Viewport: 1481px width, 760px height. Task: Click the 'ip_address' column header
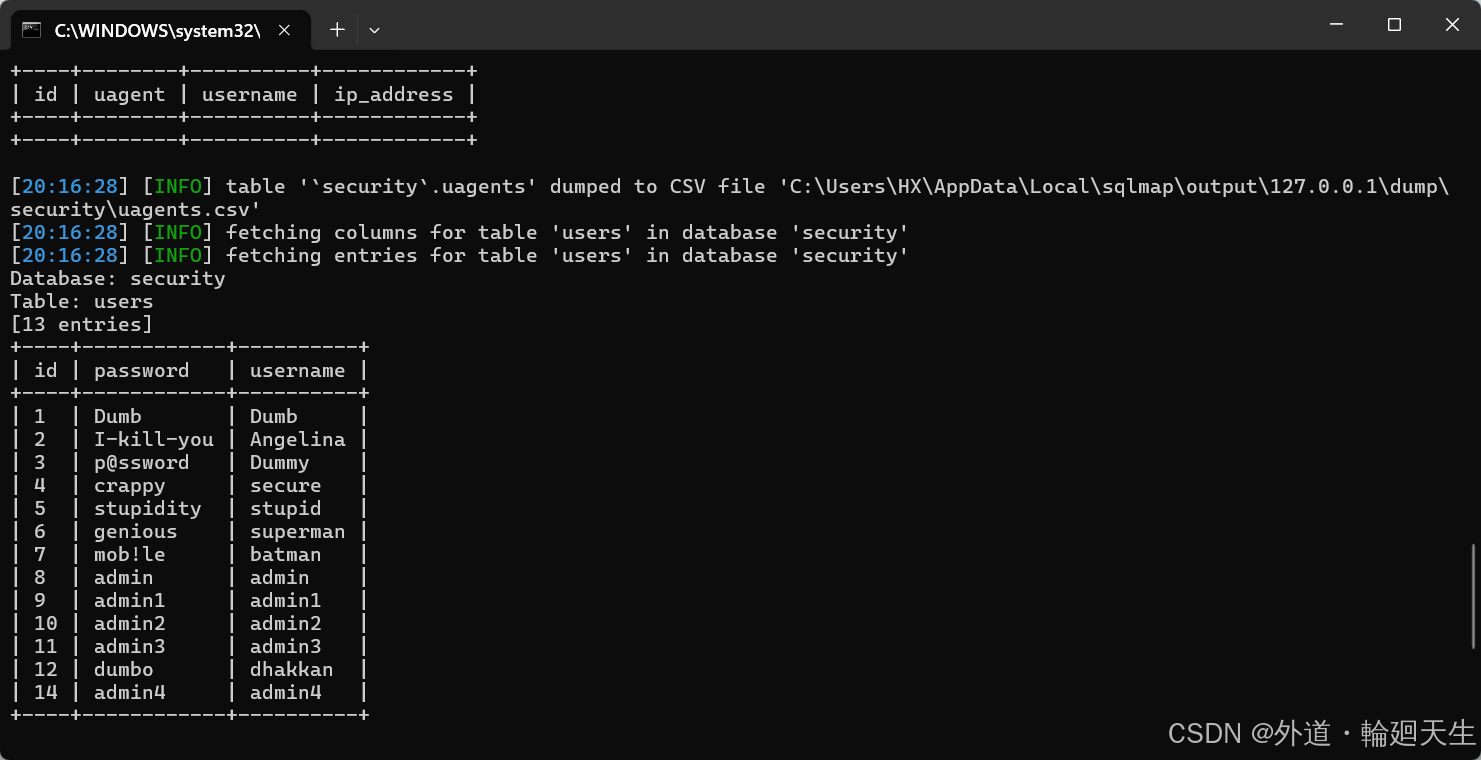pos(393,94)
